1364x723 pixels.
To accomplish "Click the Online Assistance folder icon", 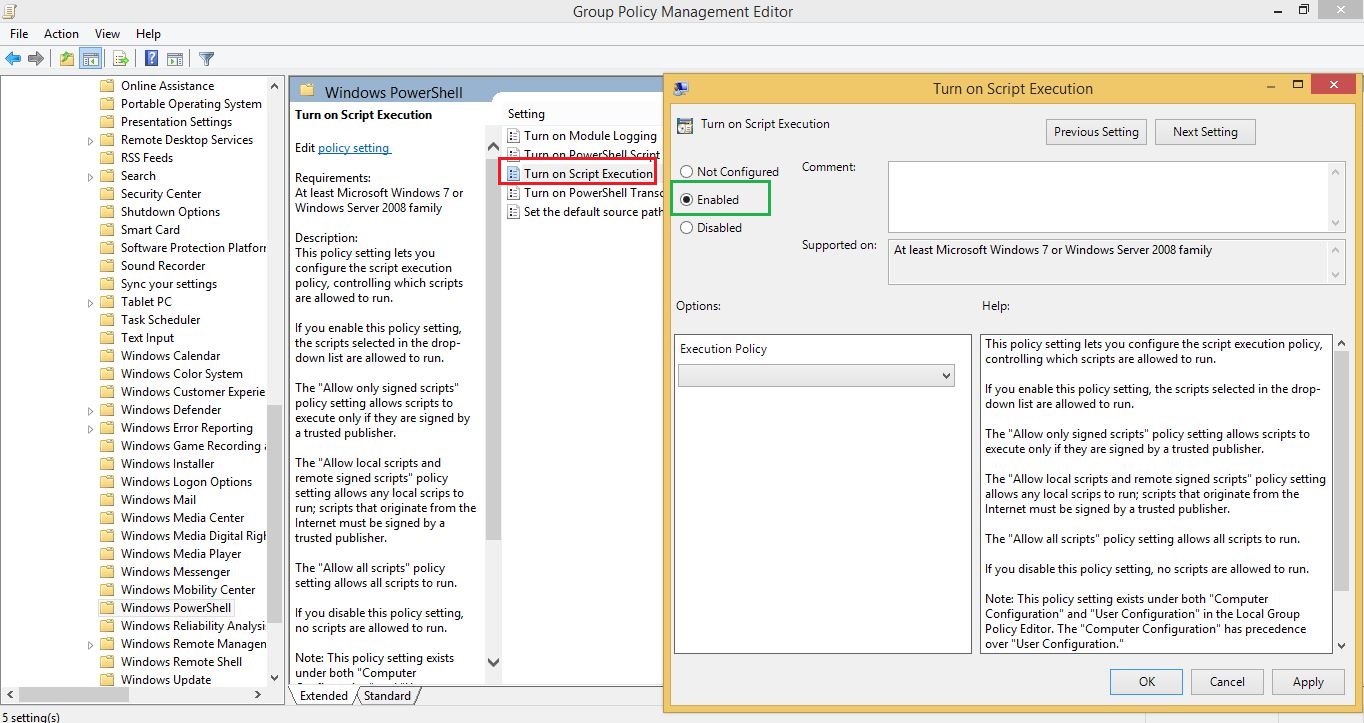I will coord(107,86).
